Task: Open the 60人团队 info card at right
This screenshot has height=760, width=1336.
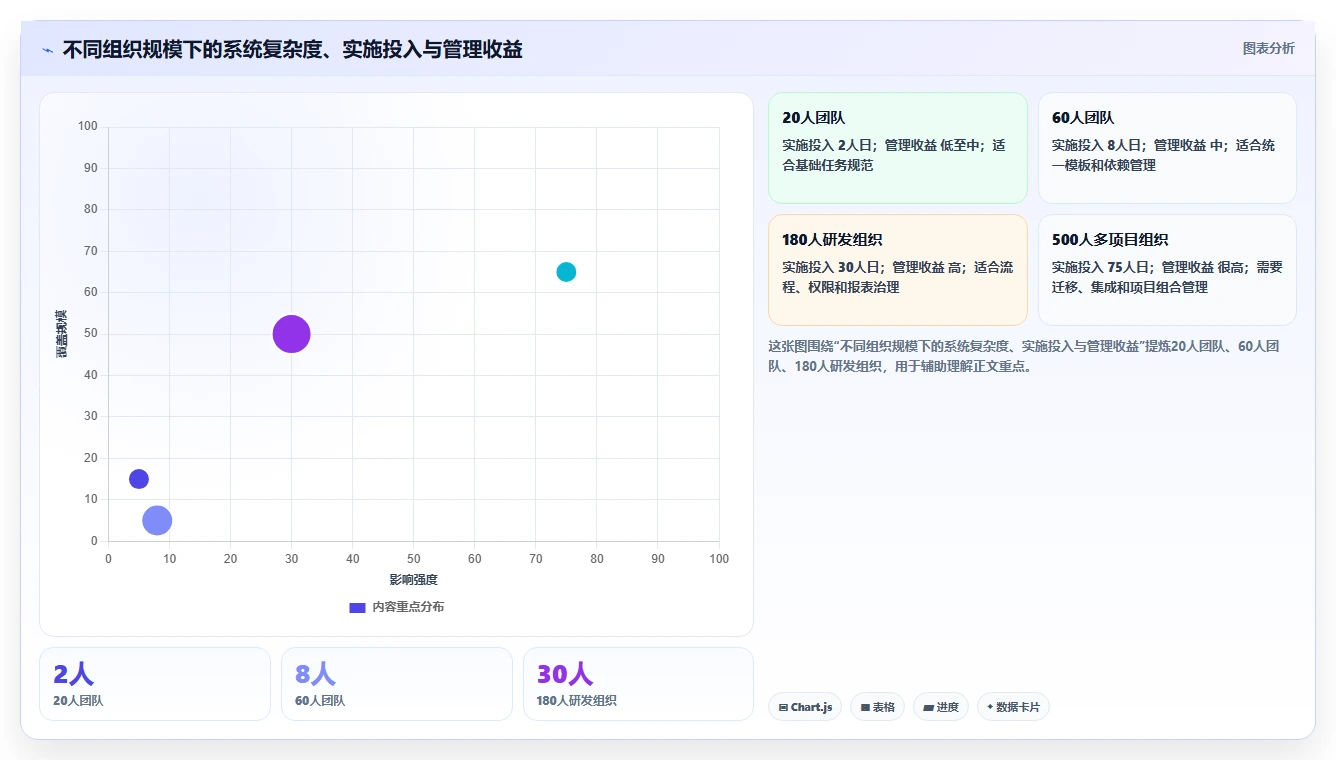Action: (1167, 148)
